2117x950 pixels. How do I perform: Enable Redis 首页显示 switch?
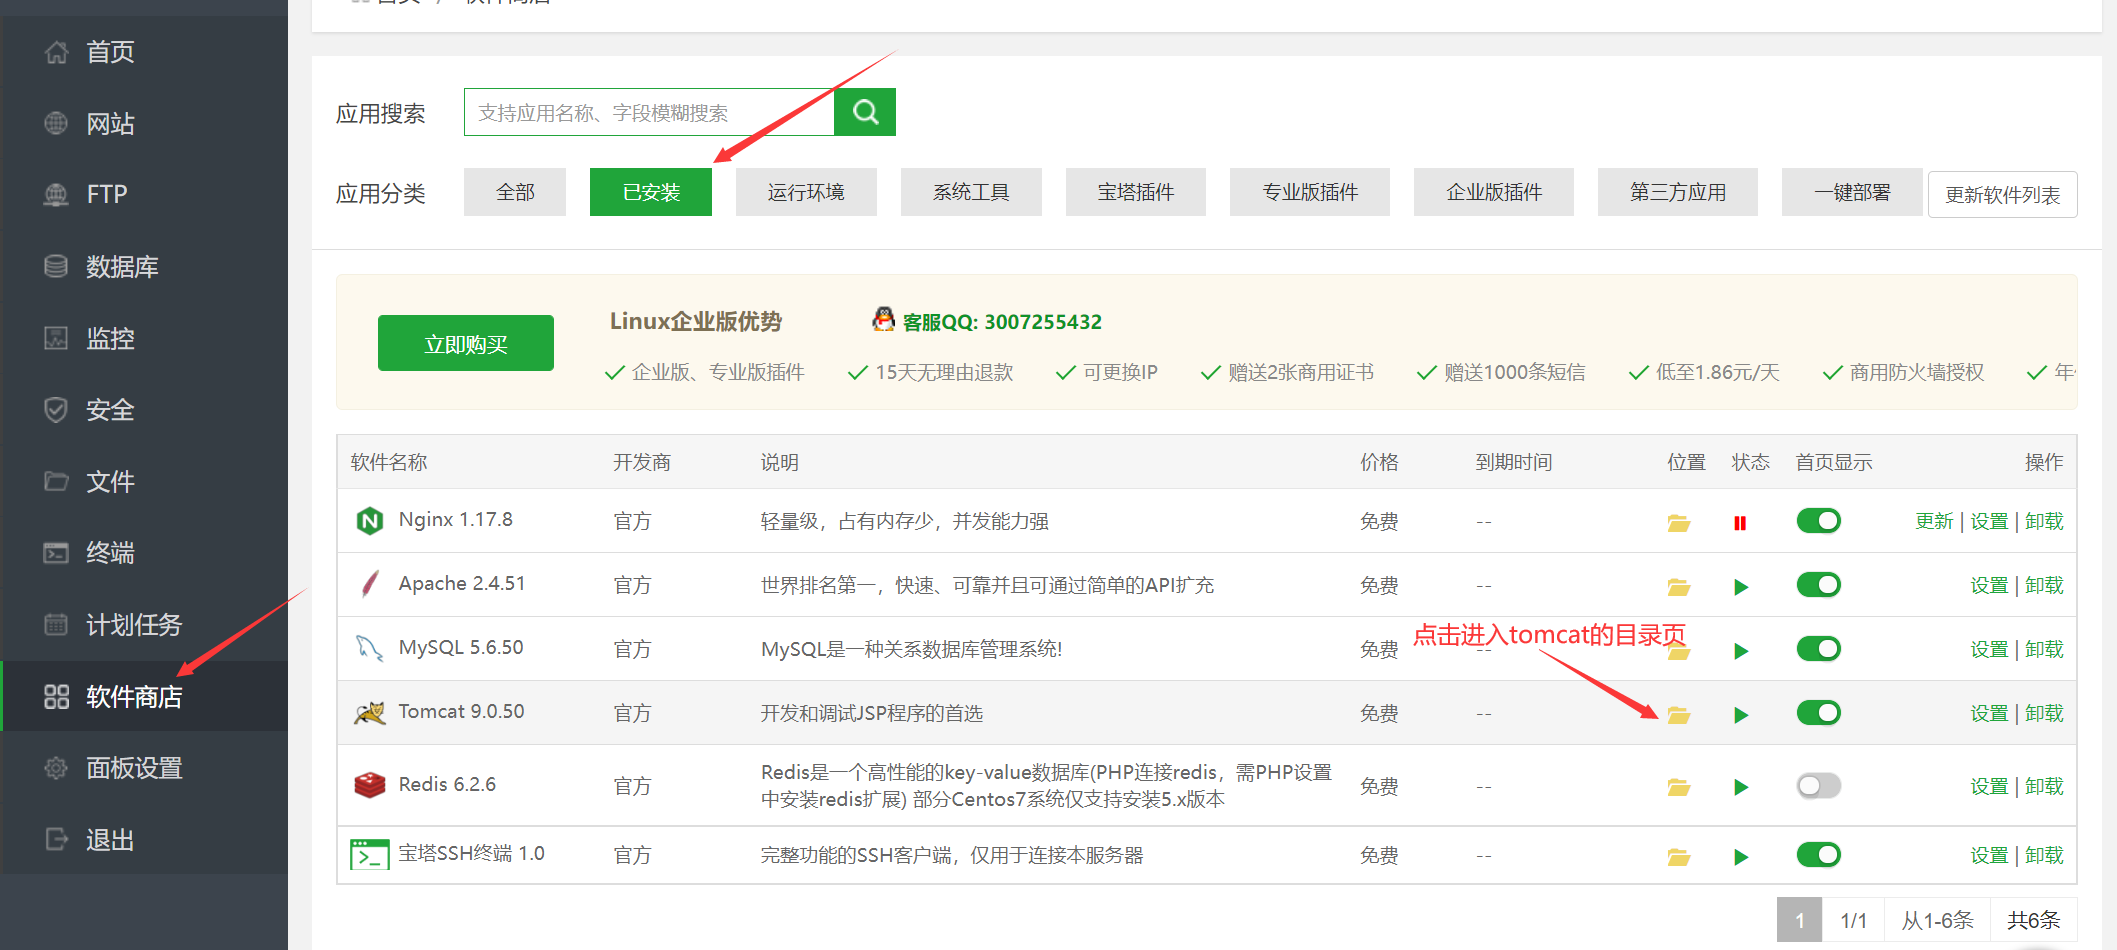[1818, 786]
